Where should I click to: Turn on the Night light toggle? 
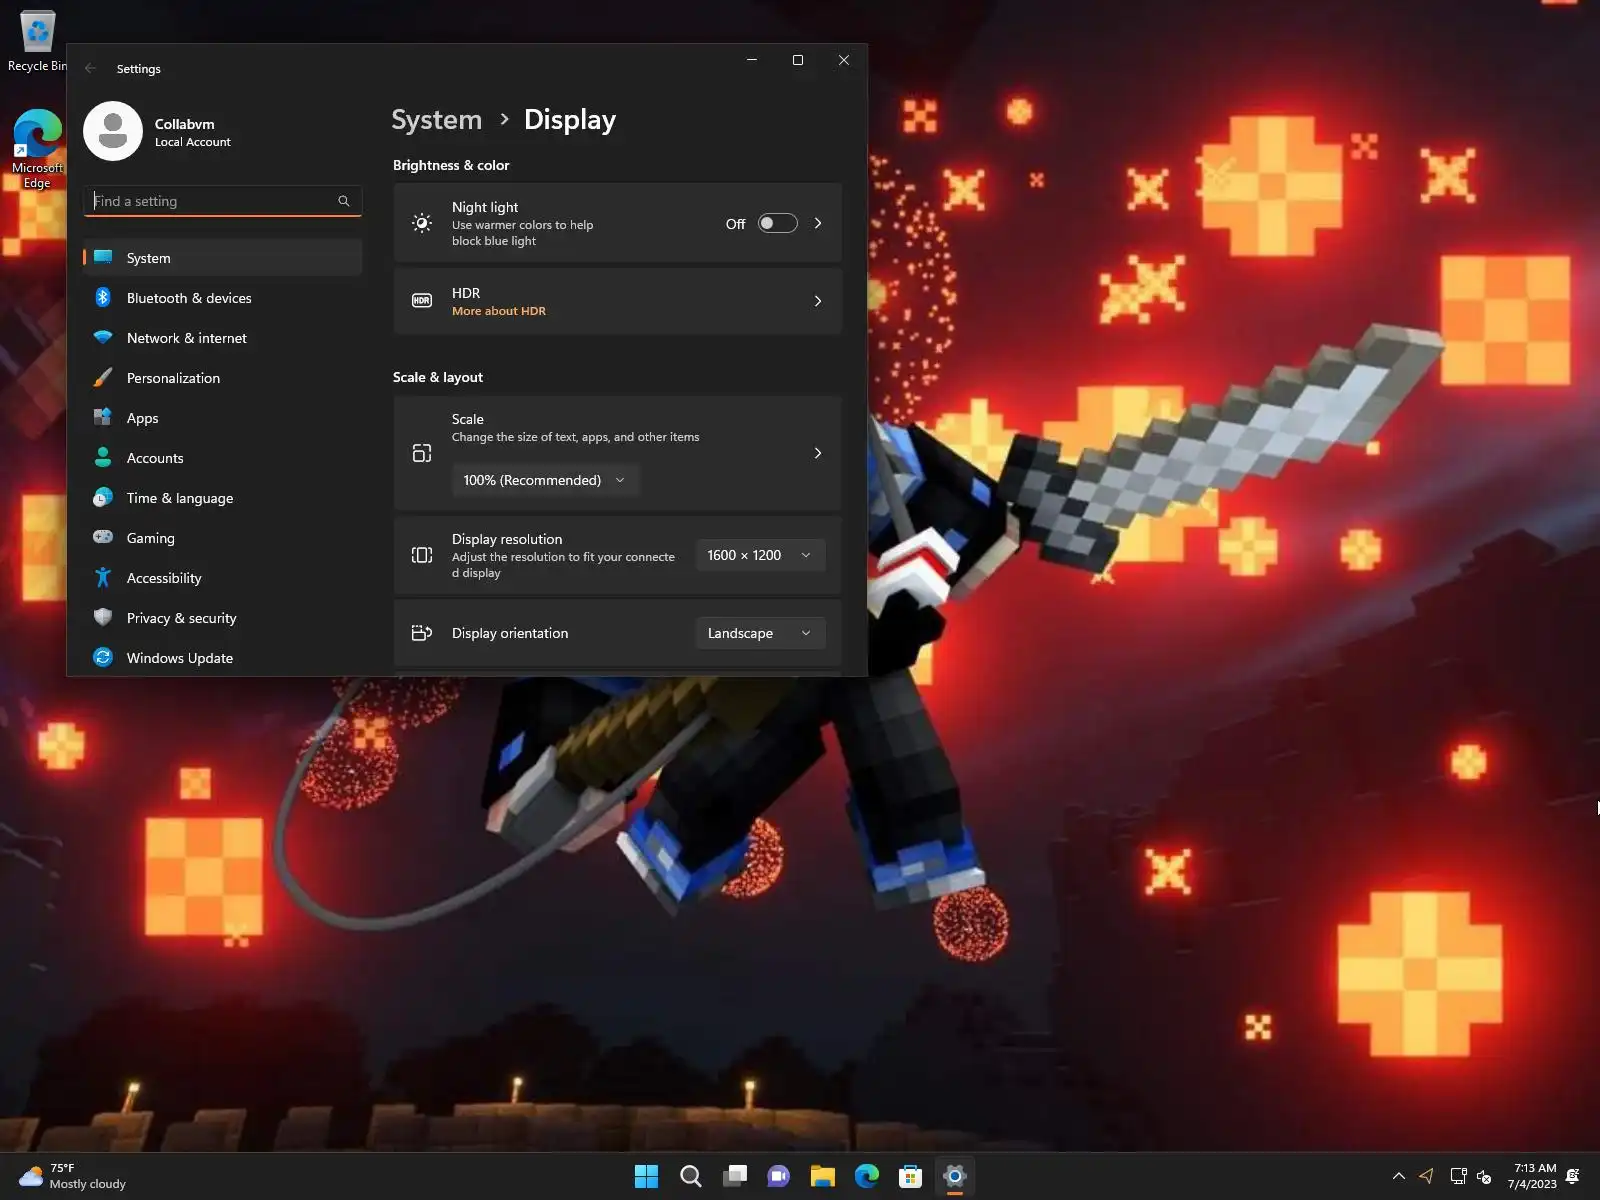point(777,223)
